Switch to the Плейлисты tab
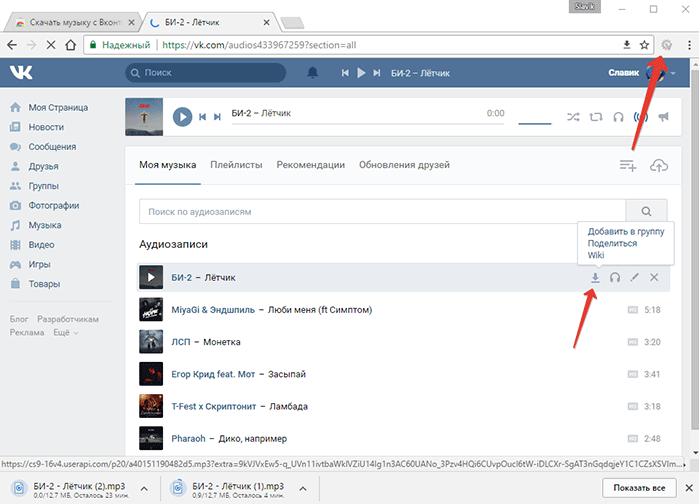The width and height of the screenshot is (699, 504). pos(236,165)
